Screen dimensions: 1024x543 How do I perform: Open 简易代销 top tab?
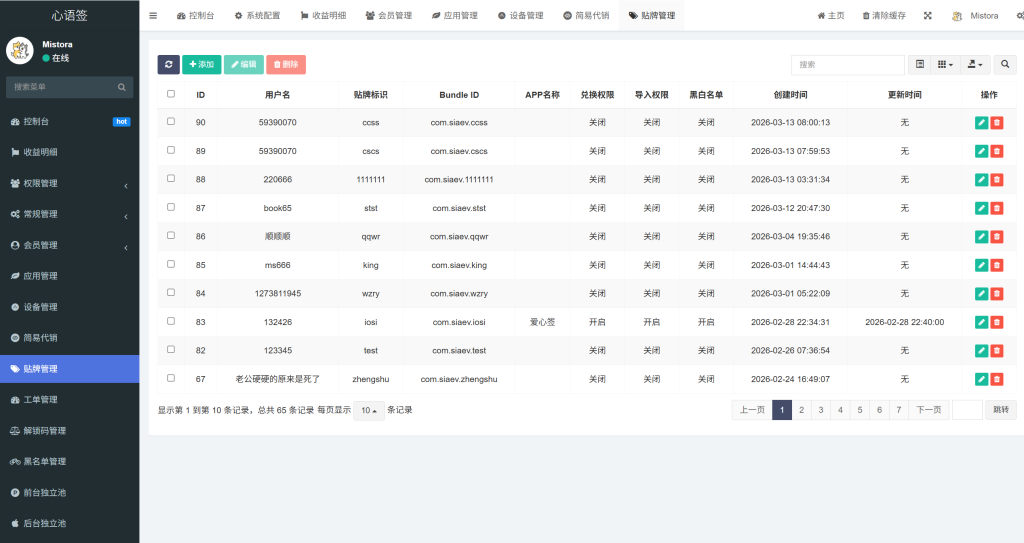coord(586,16)
